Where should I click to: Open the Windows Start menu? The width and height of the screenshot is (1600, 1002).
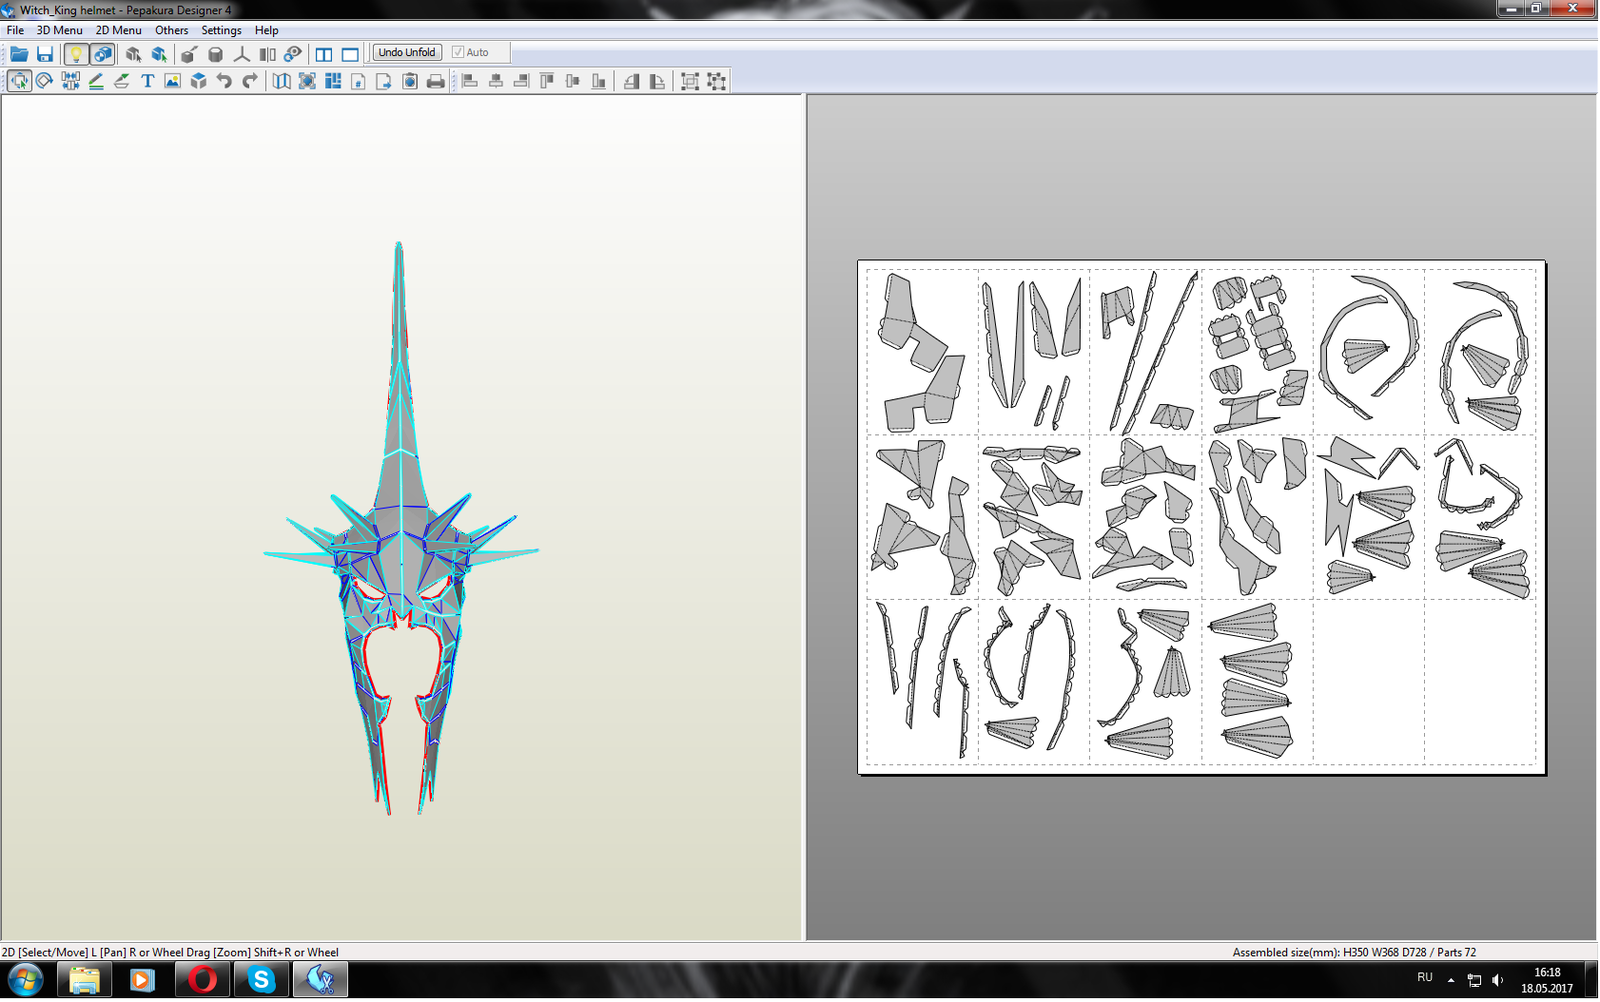tap(27, 980)
